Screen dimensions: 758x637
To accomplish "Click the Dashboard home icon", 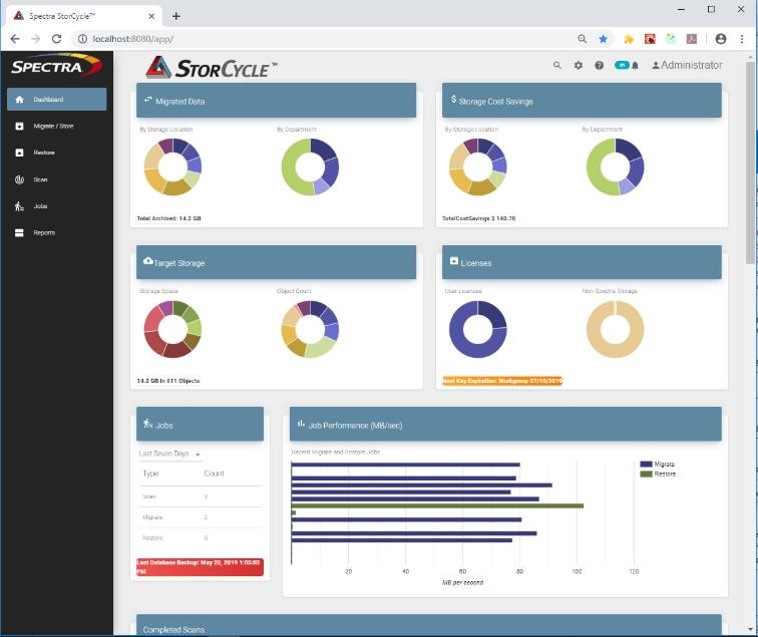I will 19,99.
